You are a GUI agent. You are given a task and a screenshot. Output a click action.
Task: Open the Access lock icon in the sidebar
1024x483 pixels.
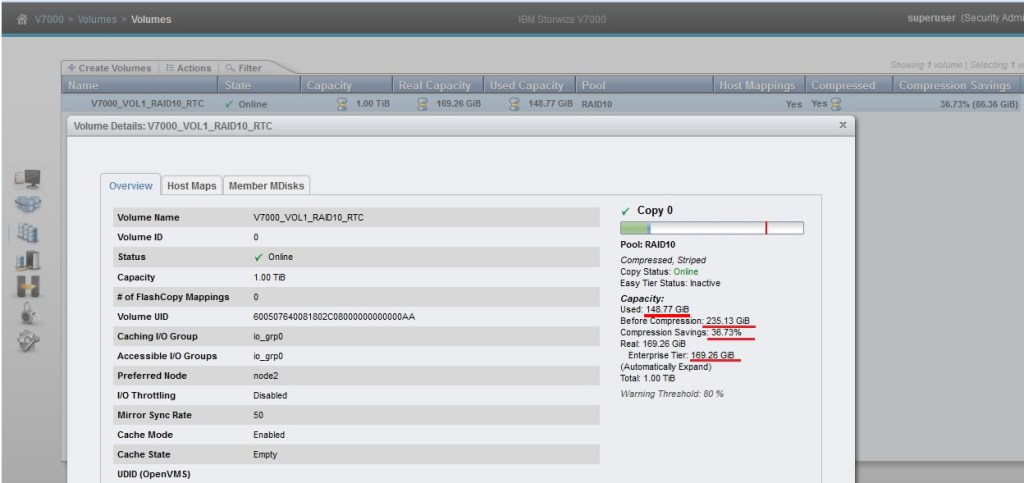click(28, 314)
